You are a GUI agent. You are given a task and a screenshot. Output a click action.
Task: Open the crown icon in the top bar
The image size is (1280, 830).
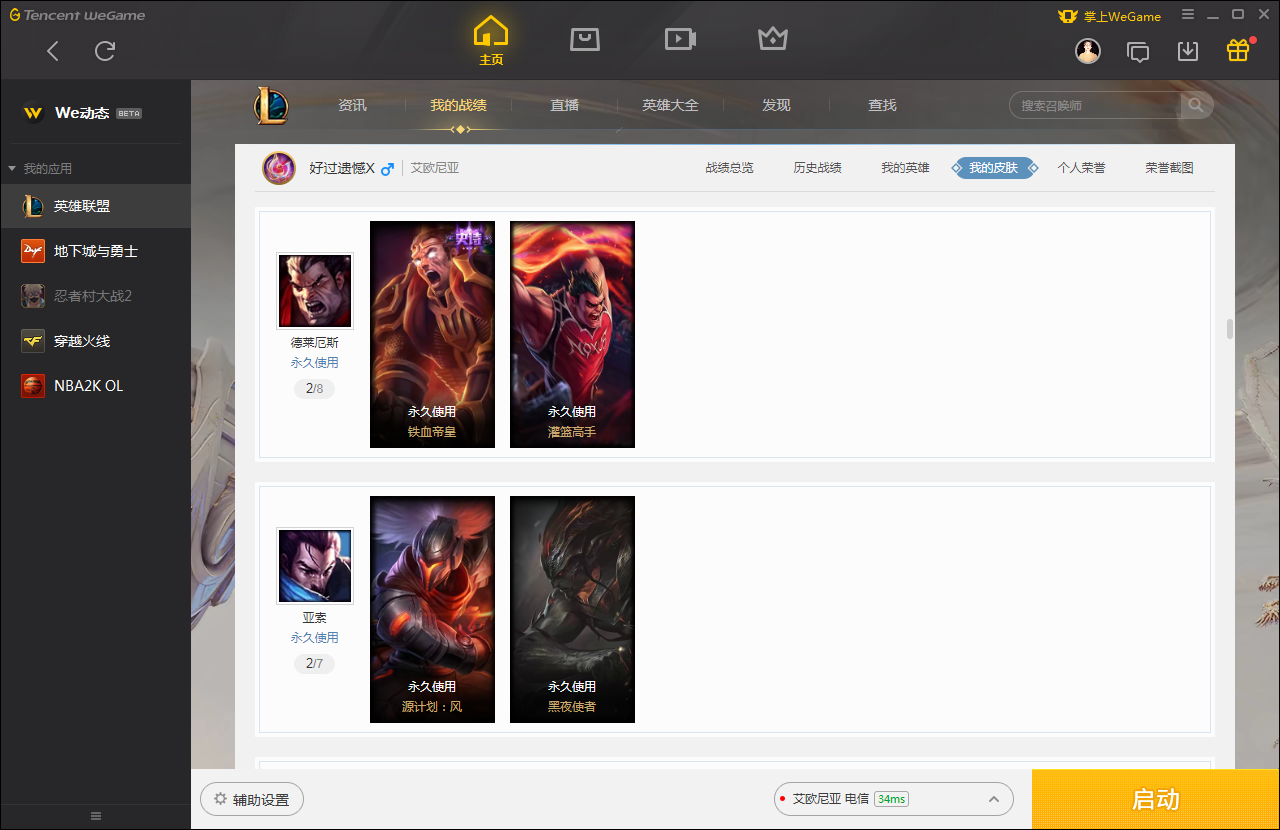click(773, 39)
